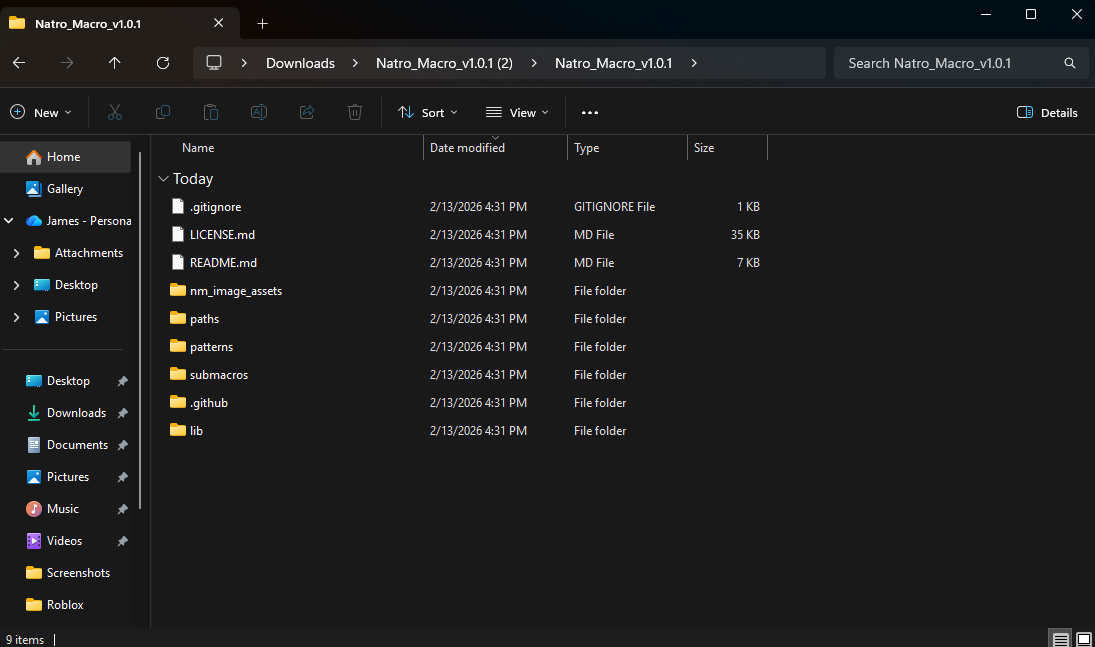Viewport: 1095px width, 647px height.
Task: Open a new tab with plus button
Action: [x=262, y=23]
